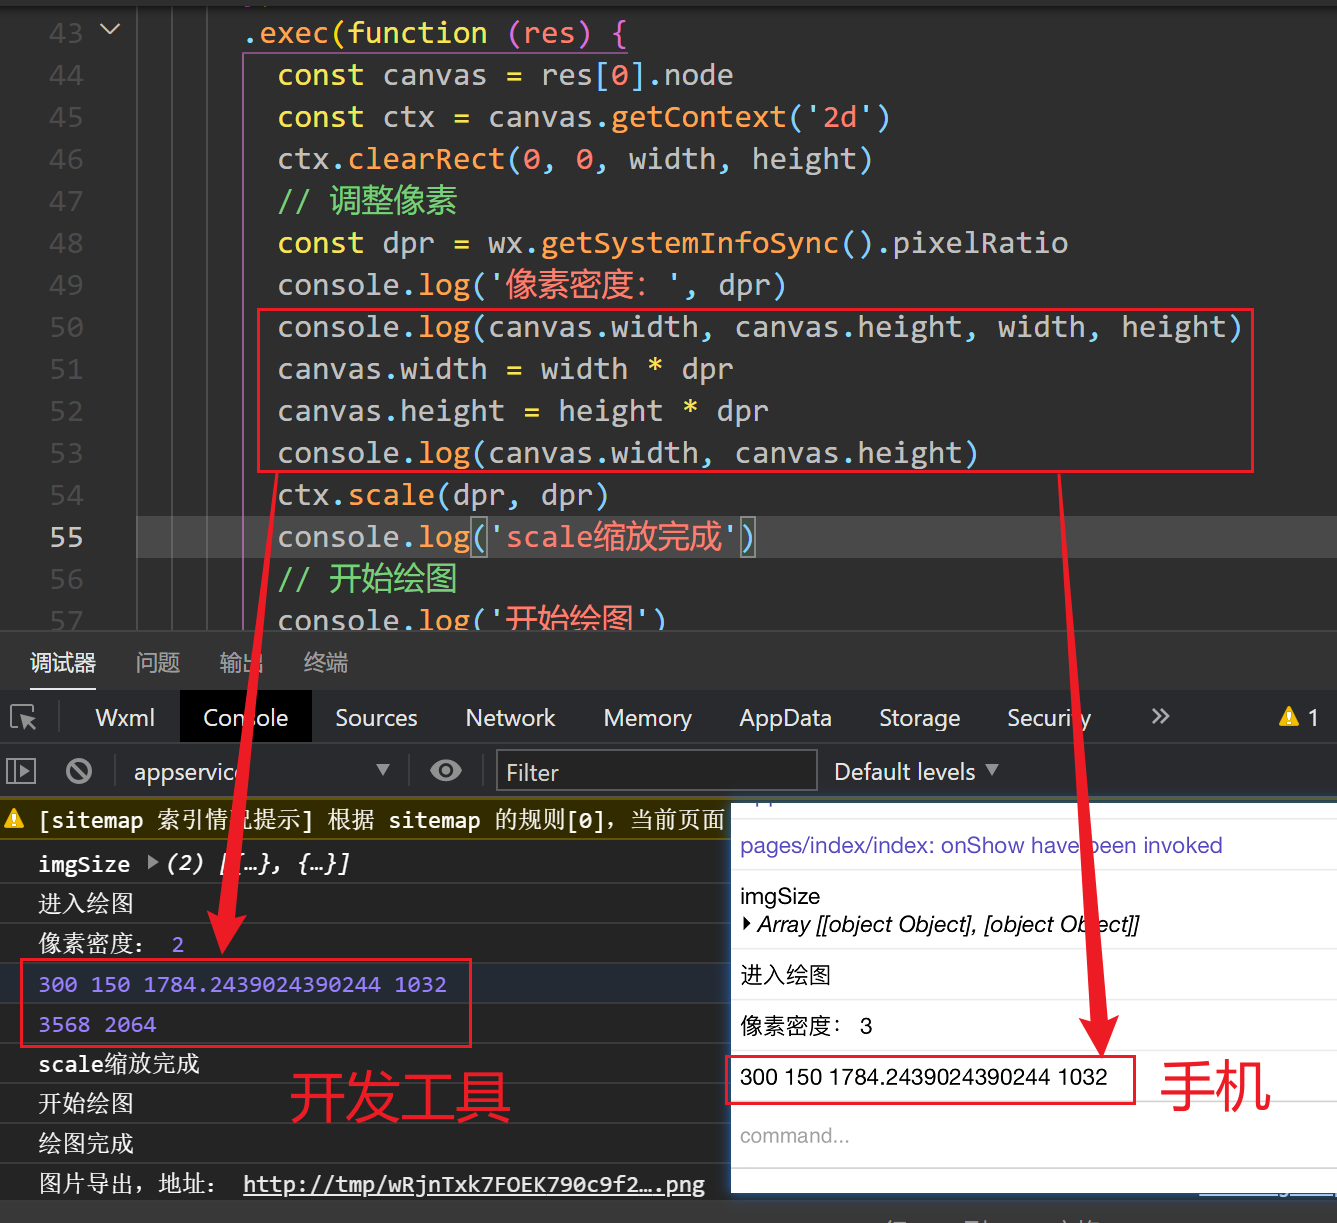Click the ctx.scale(dpr, dpr) code line
Screen dimensions: 1337x1223
[443, 495]
